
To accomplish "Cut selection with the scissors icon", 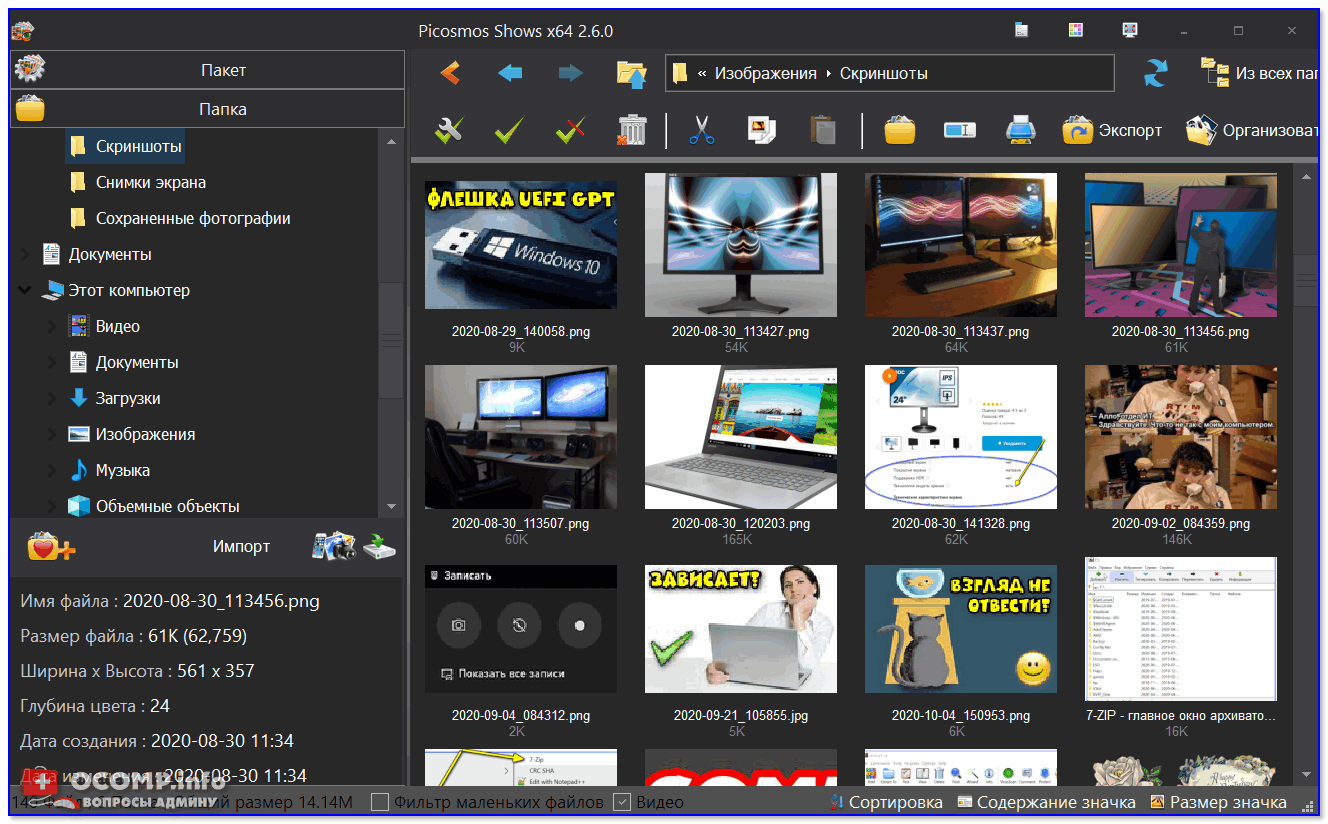I will tap(702, 130).
